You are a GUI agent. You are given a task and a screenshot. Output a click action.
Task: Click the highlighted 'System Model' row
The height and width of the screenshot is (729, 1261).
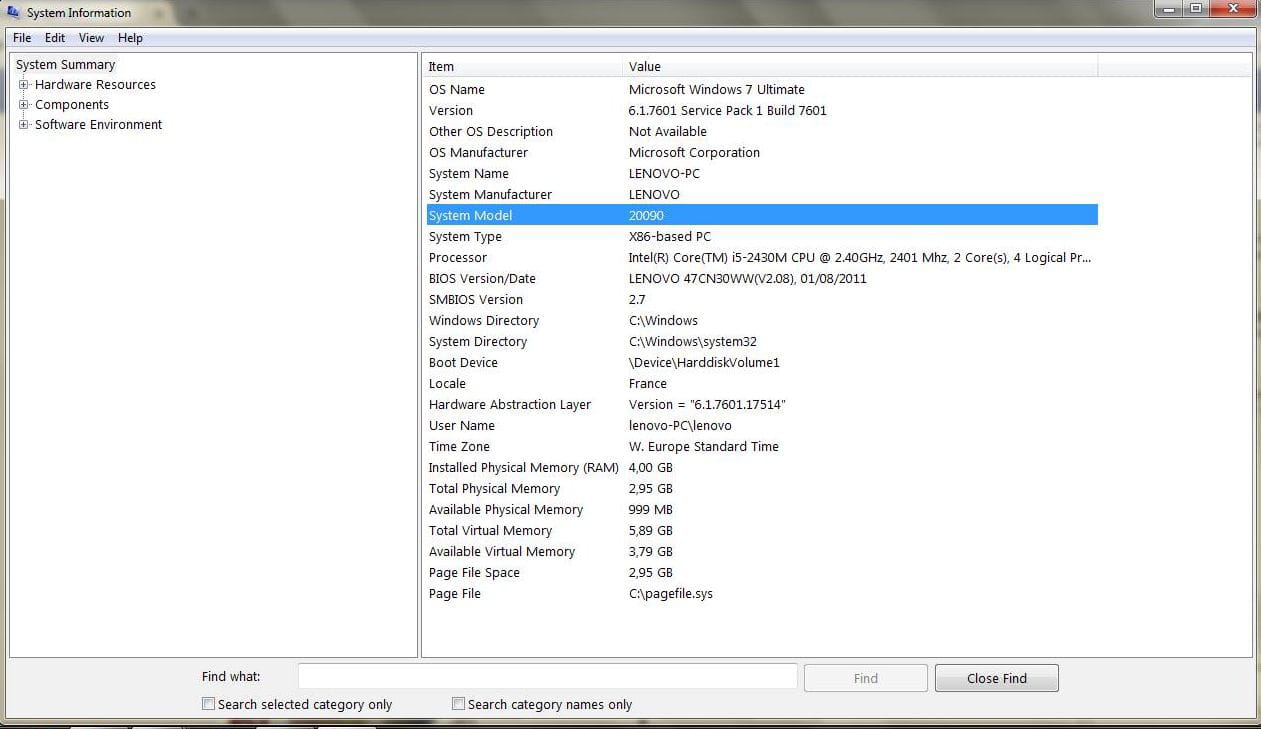point(762,216)
